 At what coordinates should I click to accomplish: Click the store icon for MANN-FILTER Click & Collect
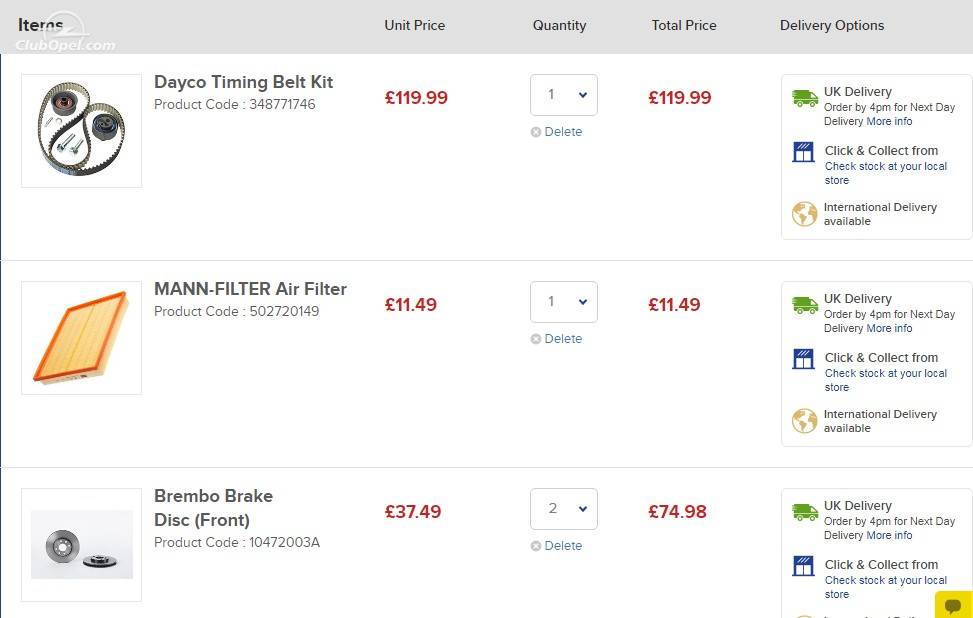[x=803, y=359]
